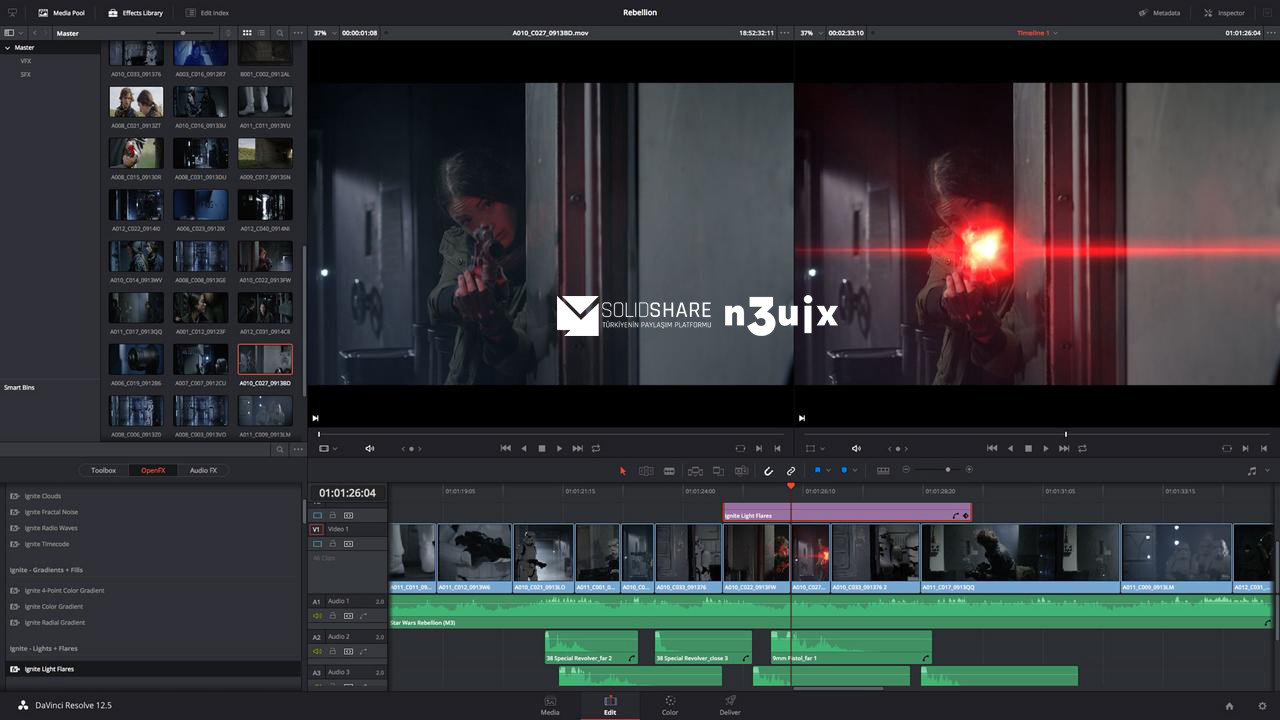
Task: Click Match Frame icon in source viewer
Action: click(740, 449)
